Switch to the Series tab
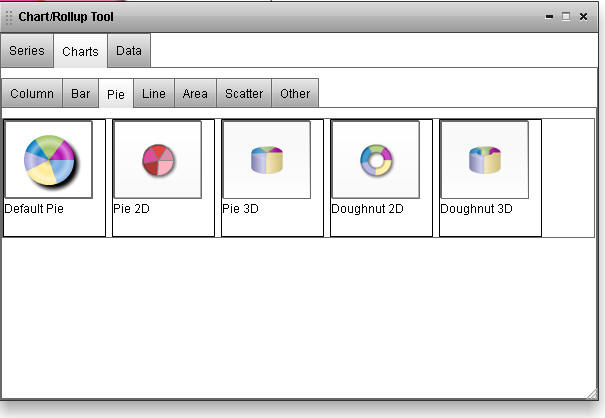The width and height of the screenshot is (605, 418). tap(27, 51)
